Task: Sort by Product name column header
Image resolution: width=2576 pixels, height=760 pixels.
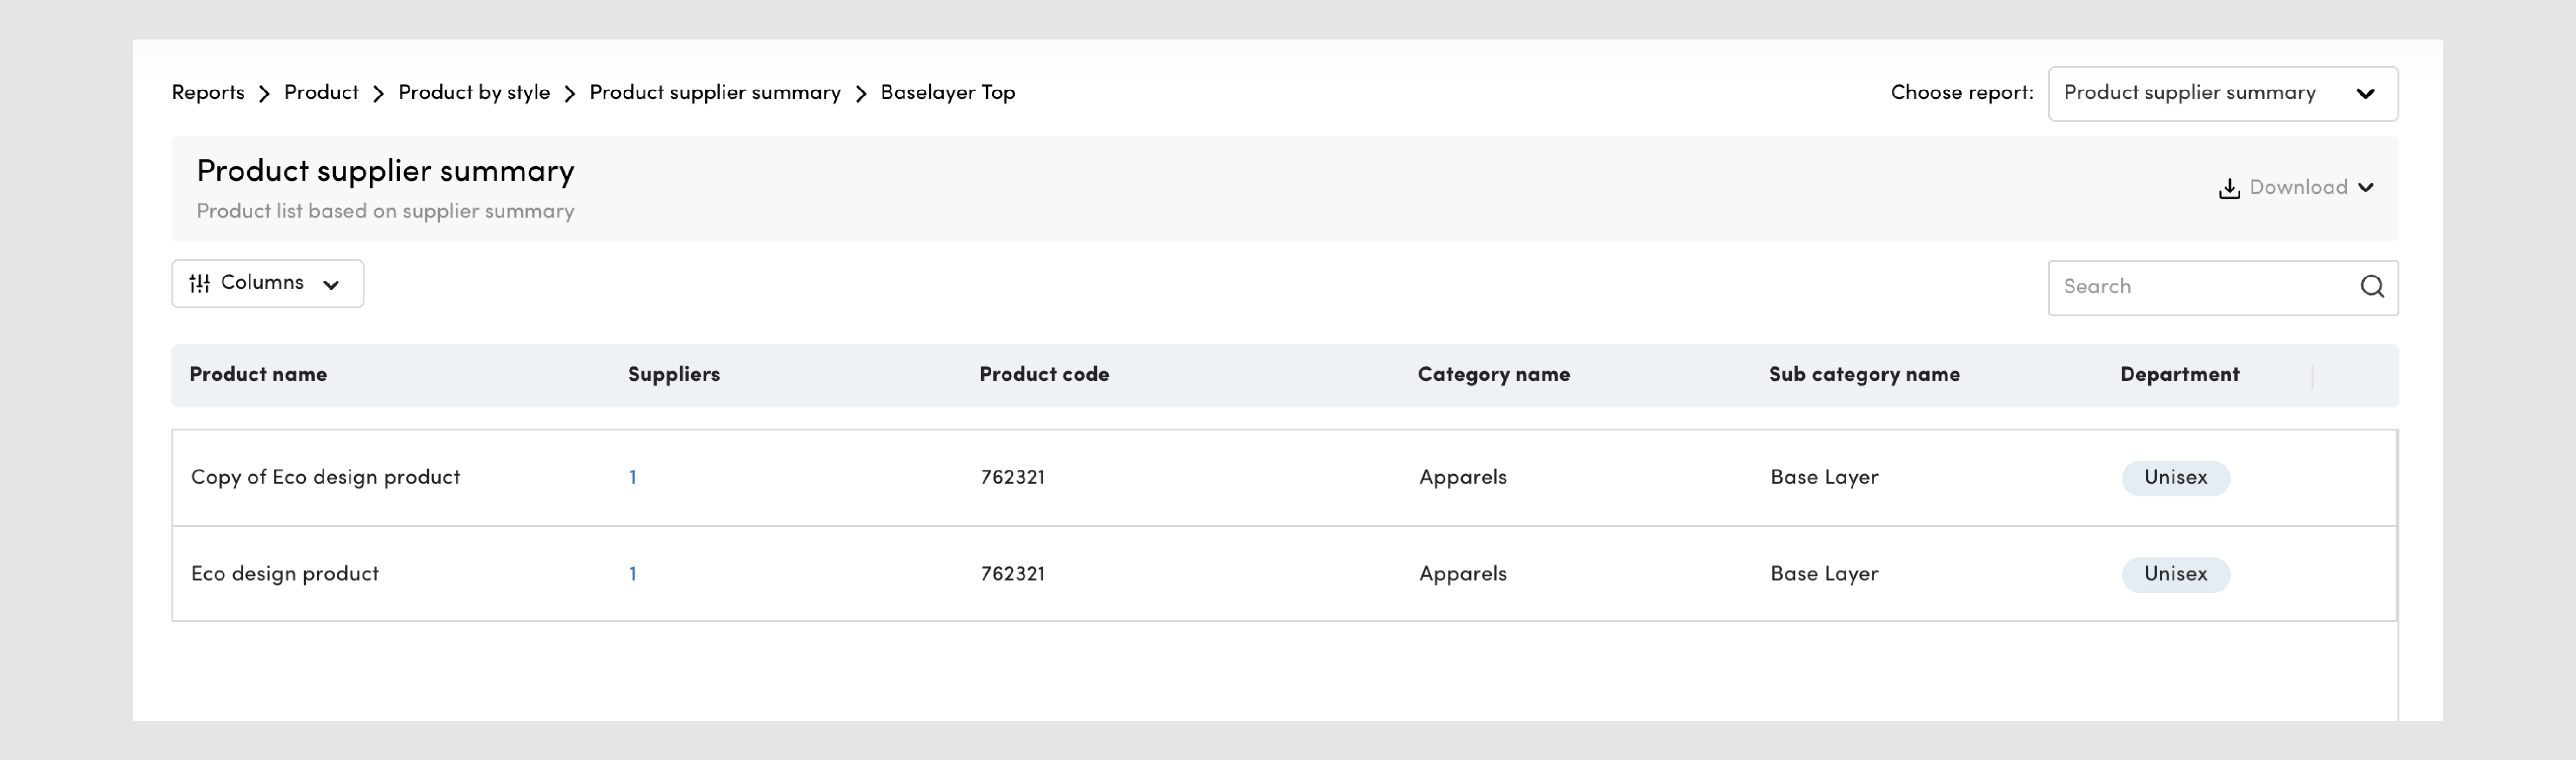Action: [x=258, y=375]
